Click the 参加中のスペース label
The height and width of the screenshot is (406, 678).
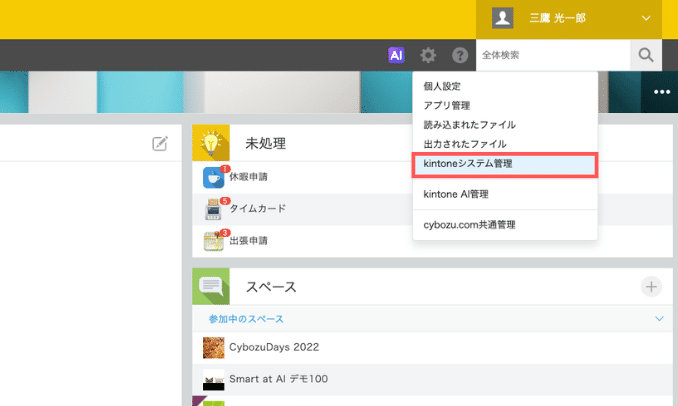246,319
